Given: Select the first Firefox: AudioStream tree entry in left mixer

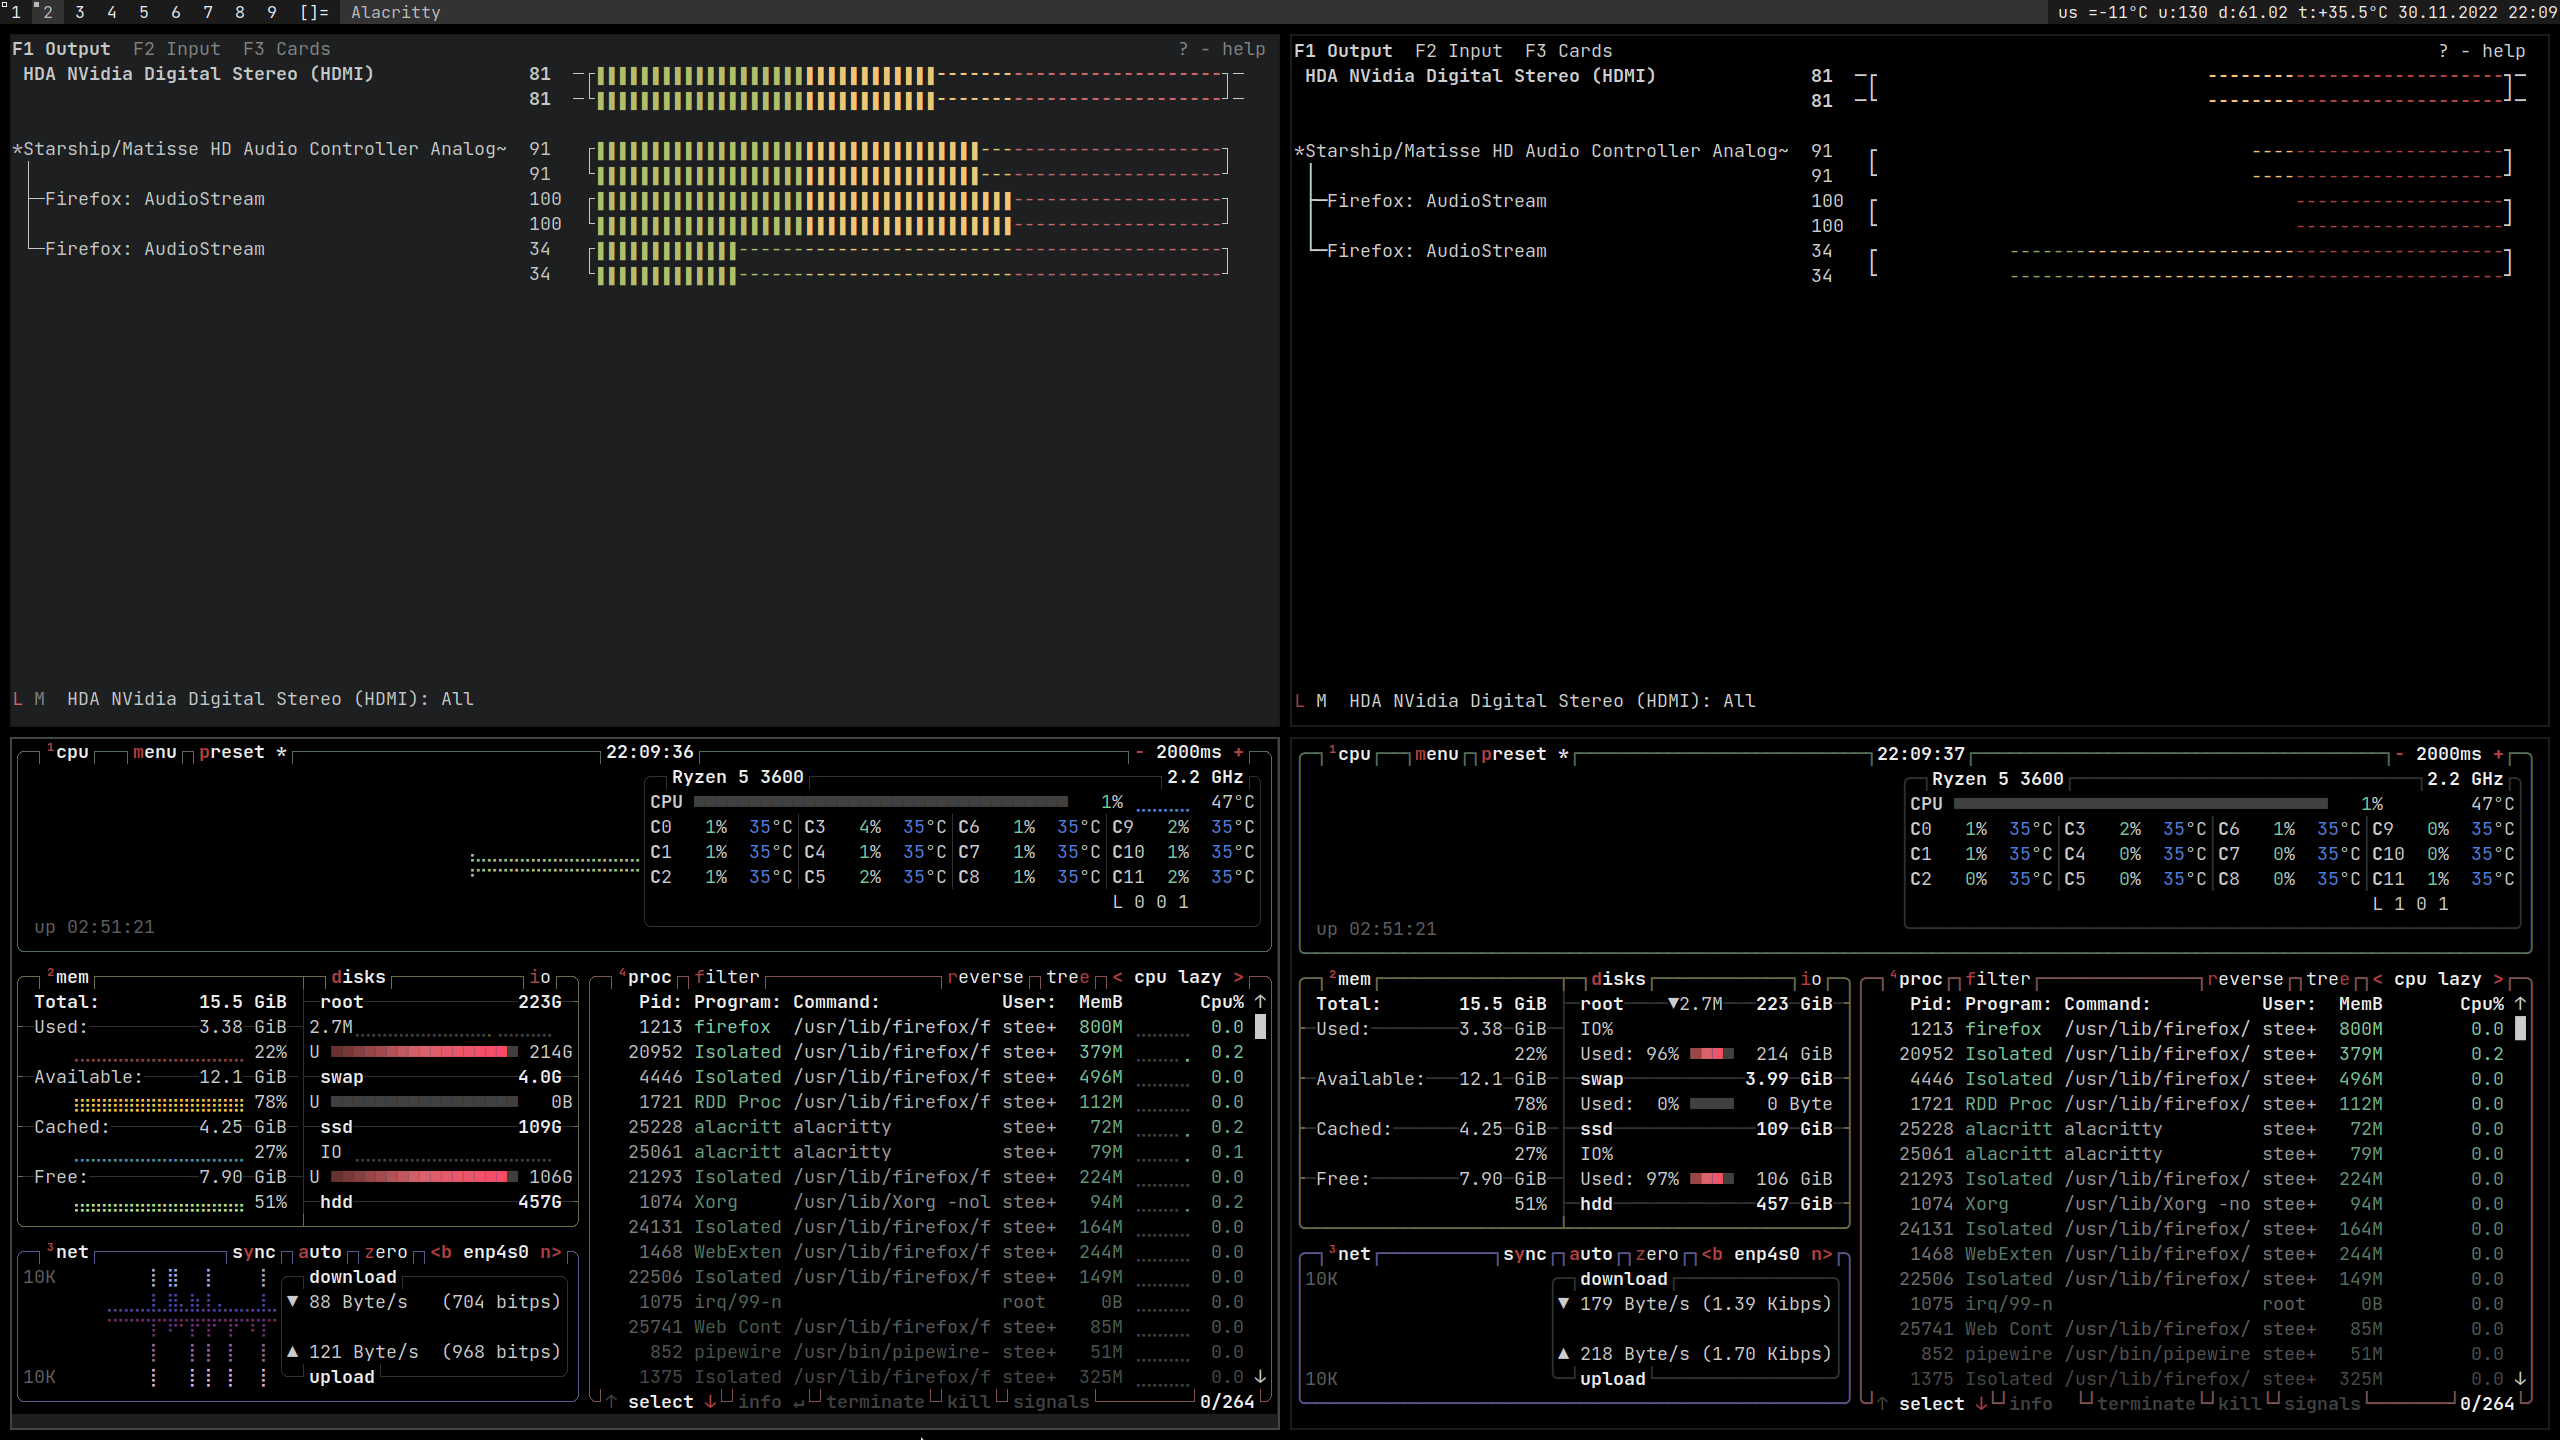Looking at the screenshot, I should 155,199.
